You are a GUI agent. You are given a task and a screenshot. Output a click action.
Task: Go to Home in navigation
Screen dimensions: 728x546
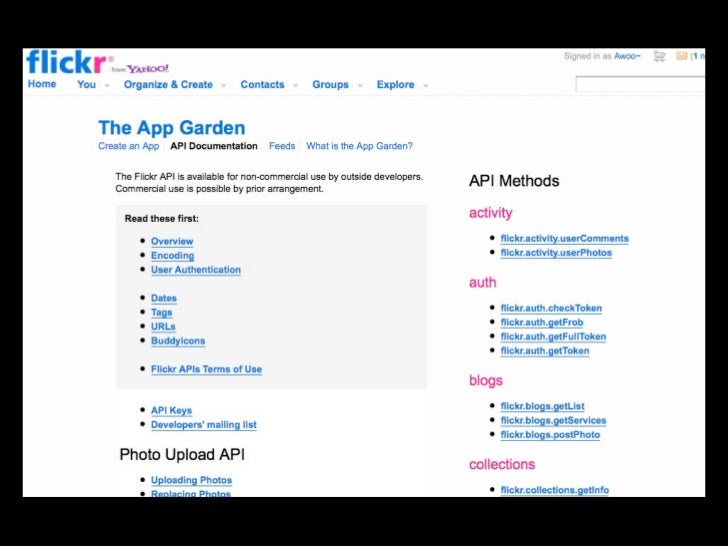pyautogui.click(x=42, y=84)
